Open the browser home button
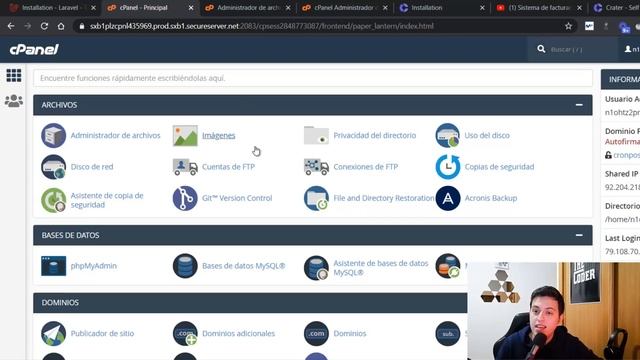Screen dimensions: 640x360 (x=61, y=26)
